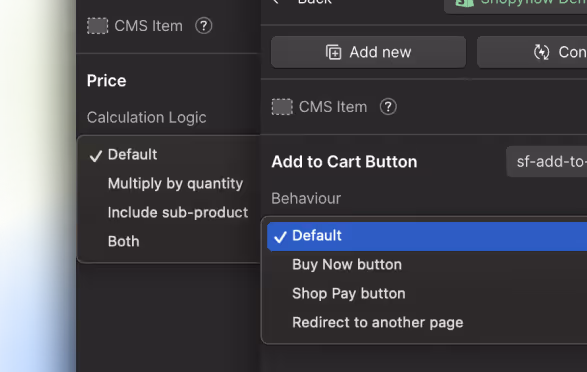Click the sf-add-to attribute field
Viewport: 587px width, 372px height.
547,162
